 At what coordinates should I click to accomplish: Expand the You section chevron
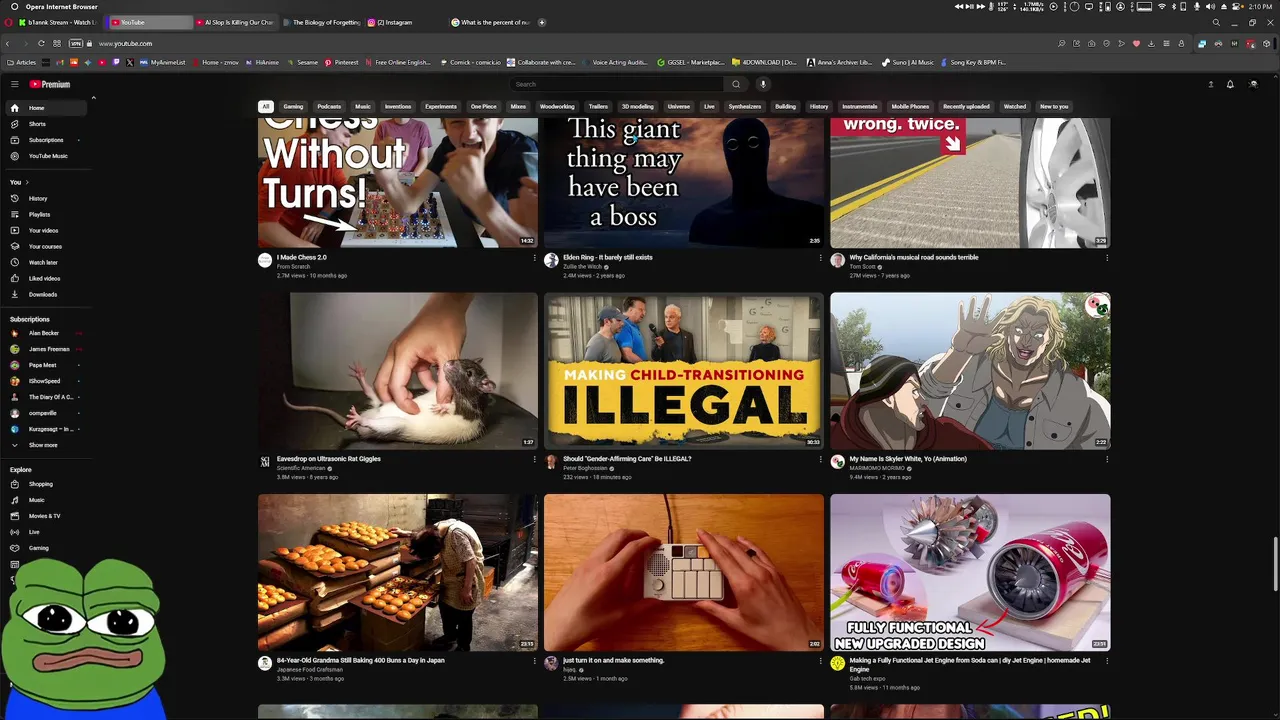pos(27,182)
